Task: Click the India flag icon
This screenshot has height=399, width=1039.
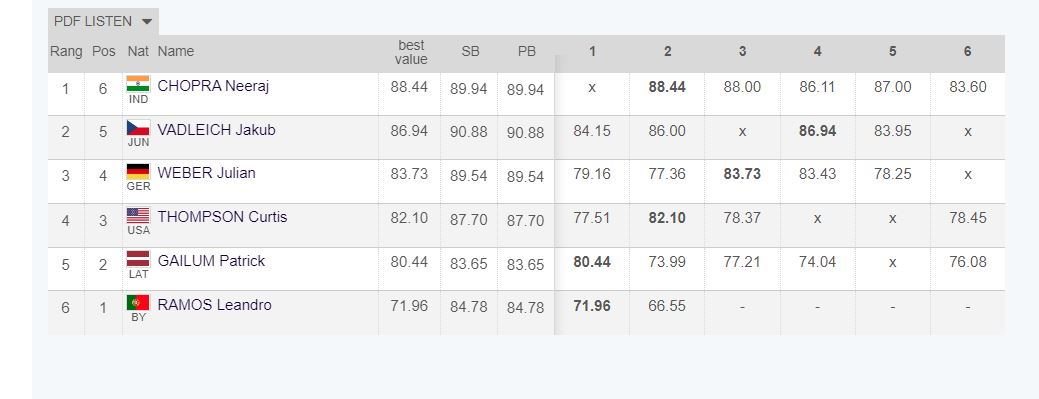Action: (138, 84)
